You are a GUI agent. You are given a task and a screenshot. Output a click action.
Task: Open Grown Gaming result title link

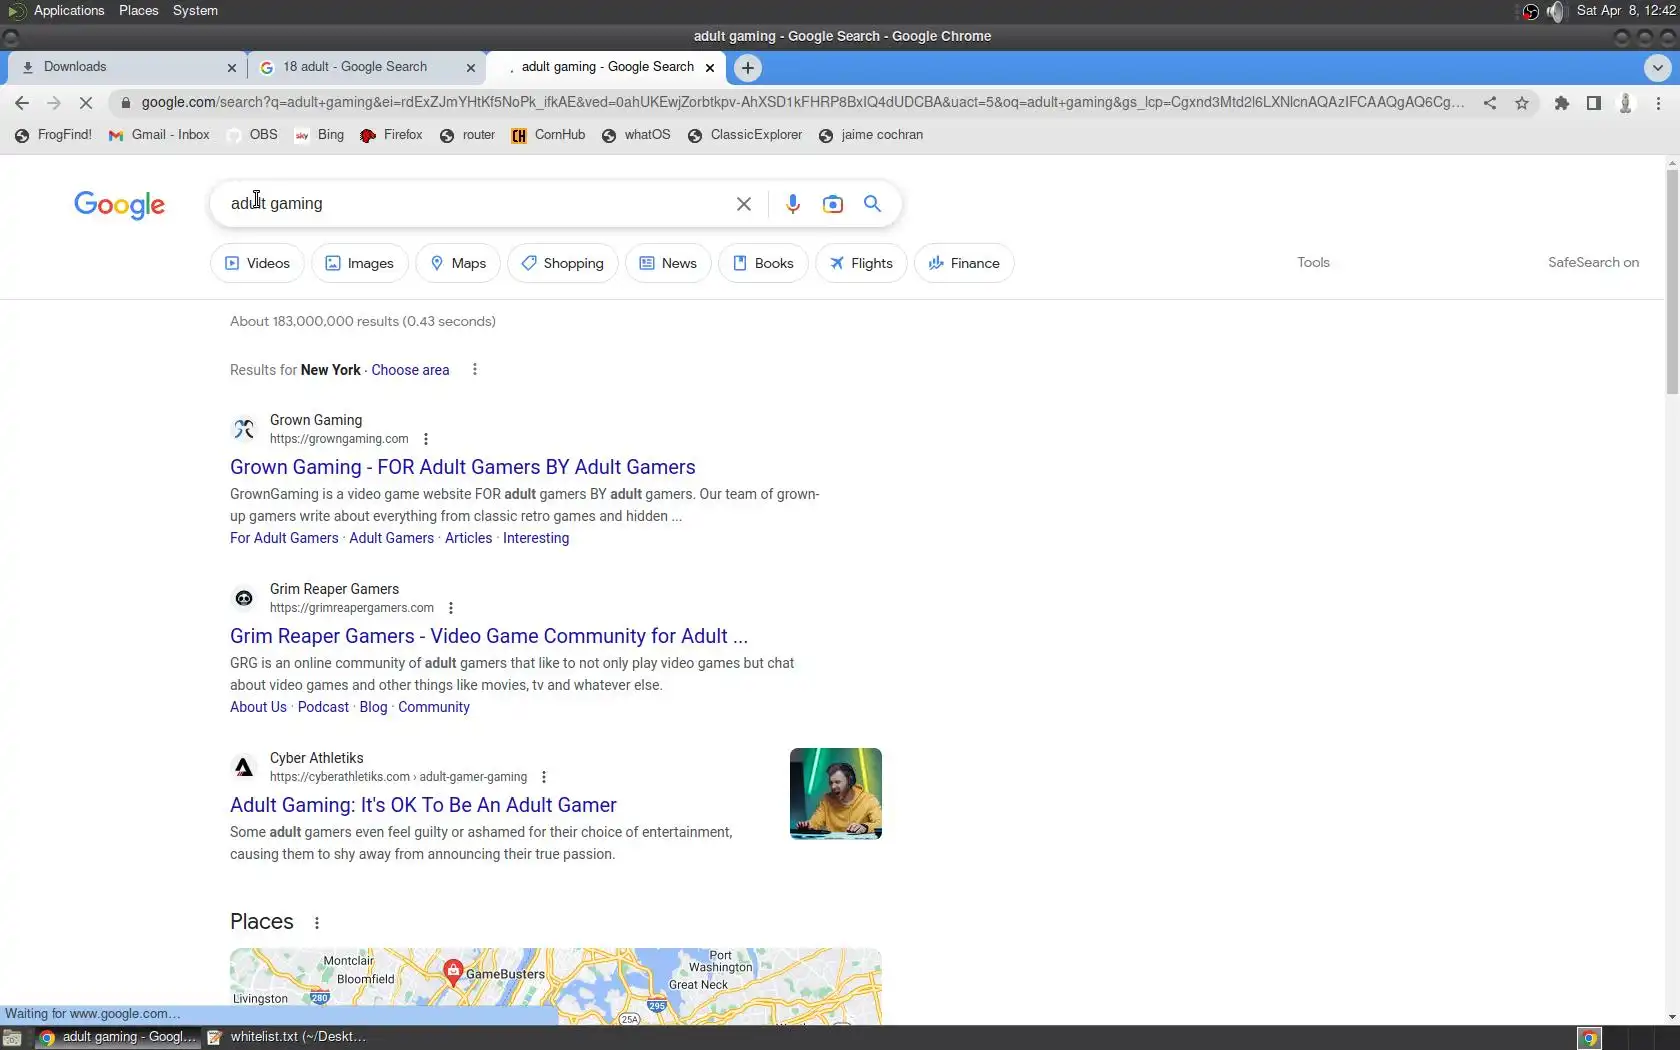tap(463, 467)
